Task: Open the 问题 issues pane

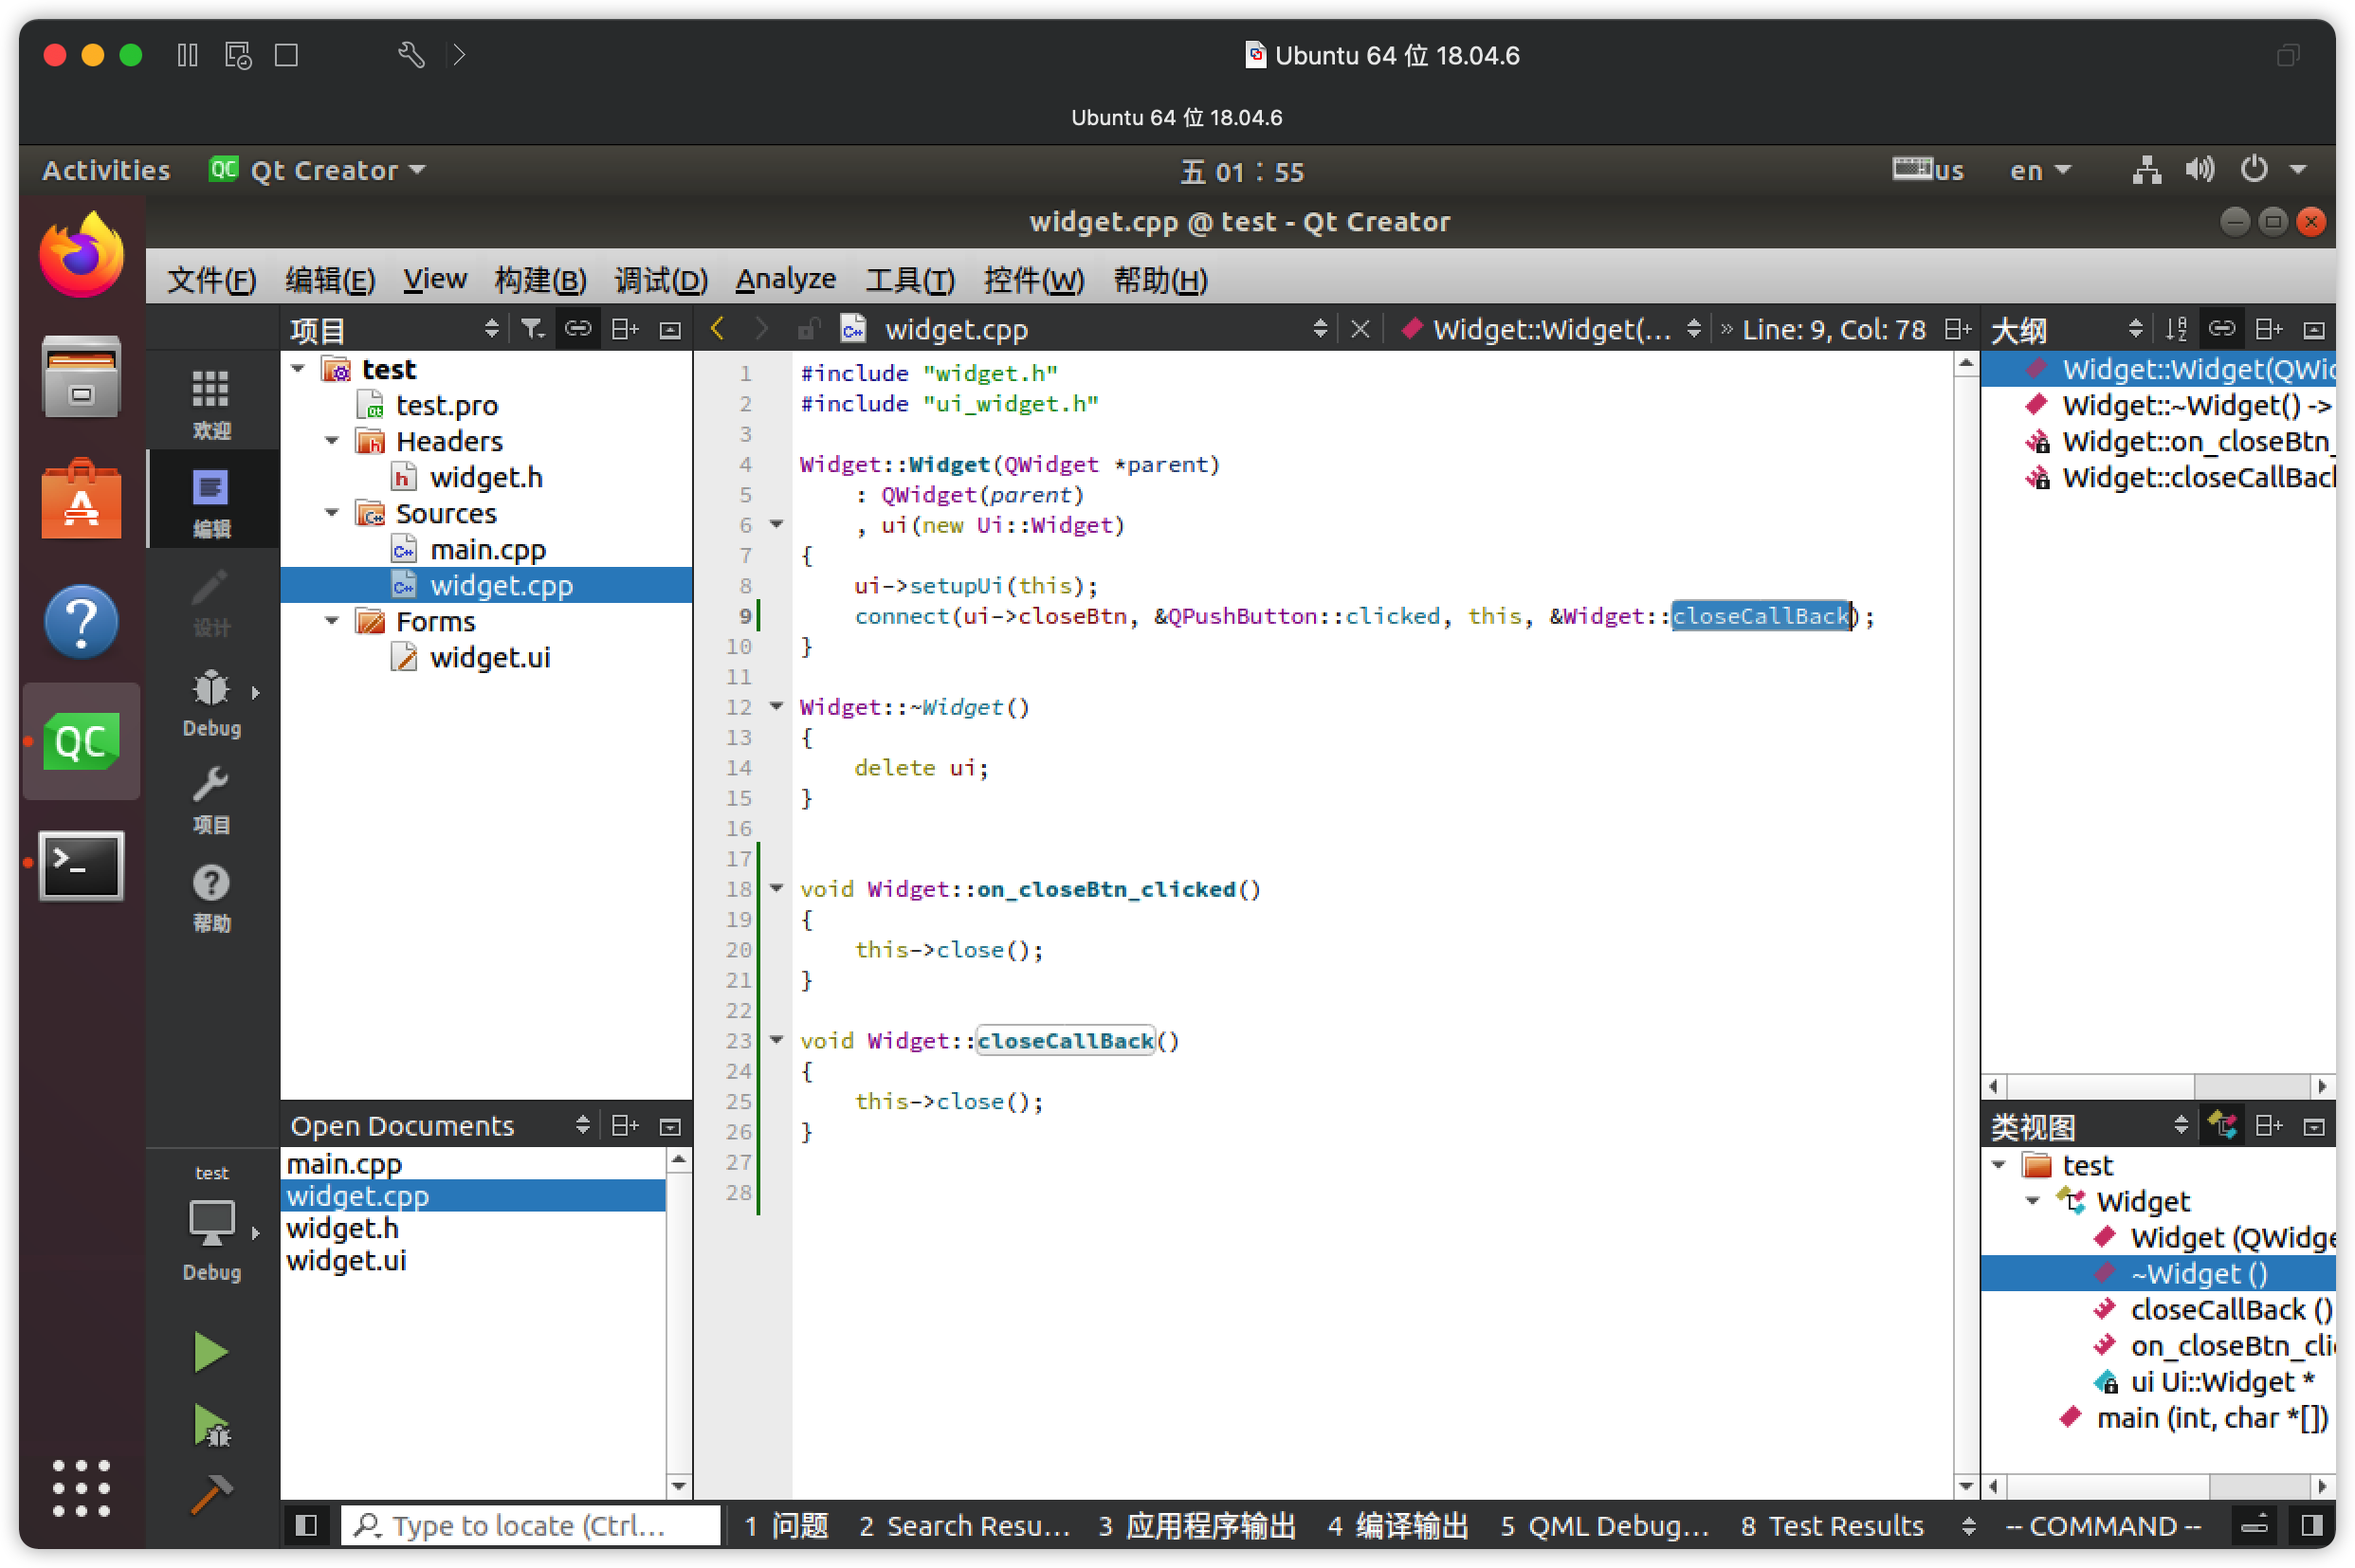Action: [786, 1525]
